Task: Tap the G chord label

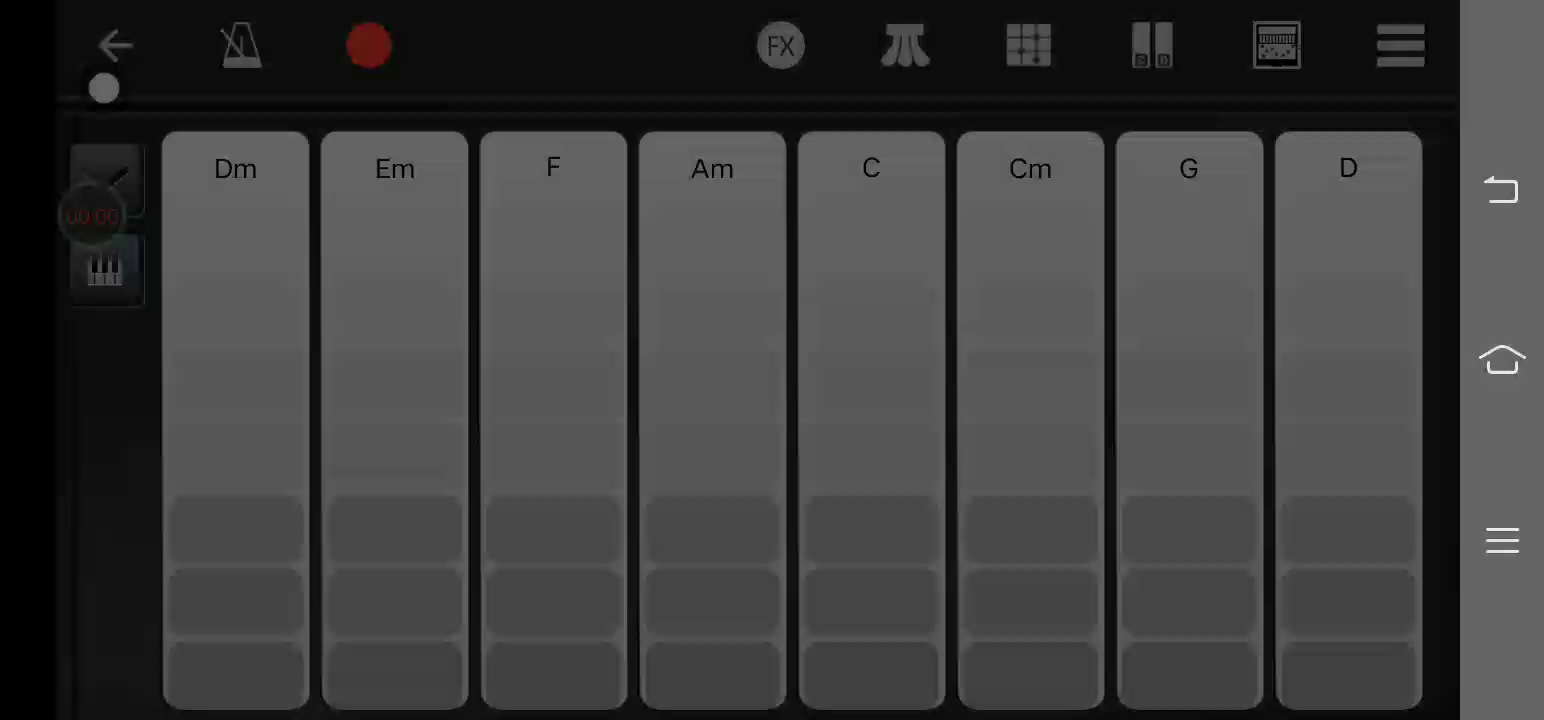Action: pos(1189,169)
